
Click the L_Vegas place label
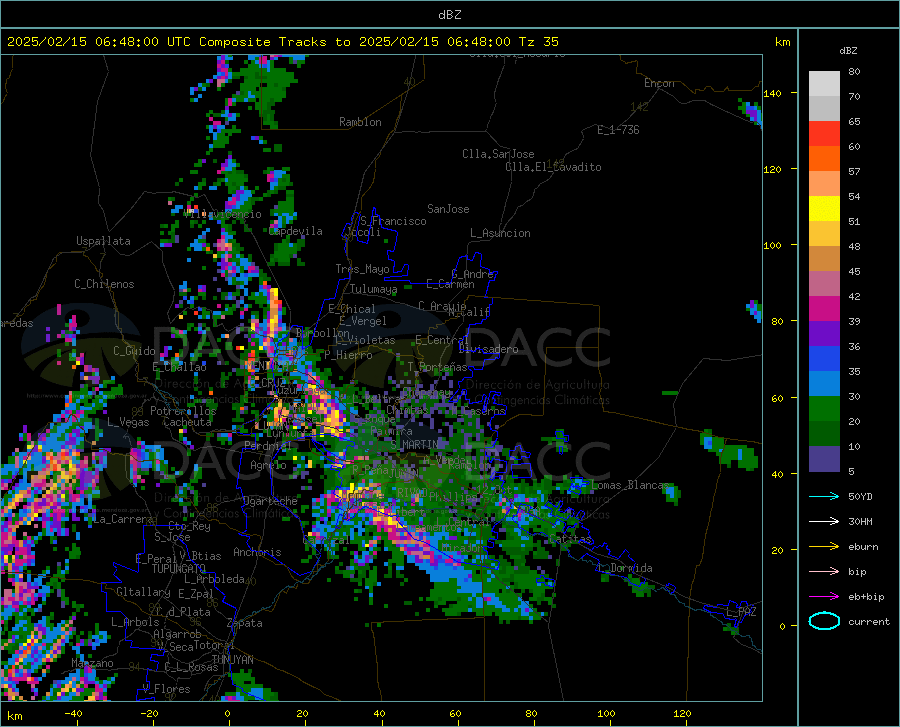tap(128, 422)
